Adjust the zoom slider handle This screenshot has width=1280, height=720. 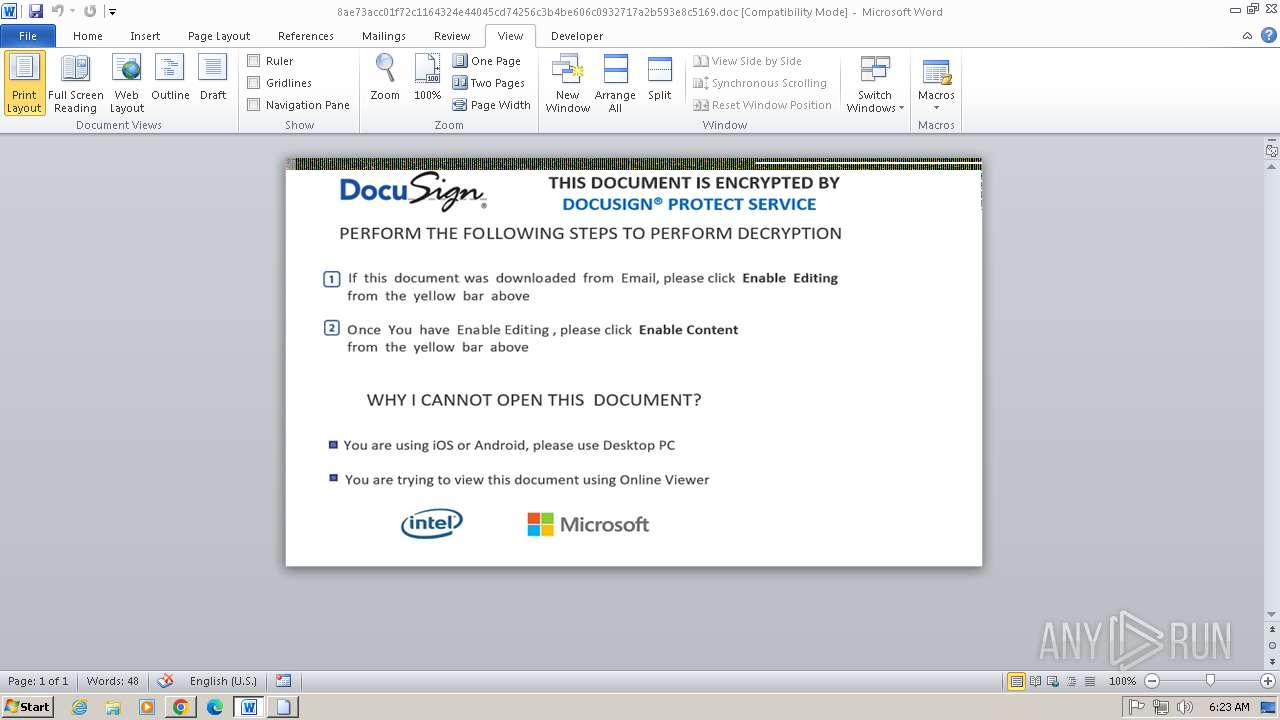click(x=1210, y=681)
